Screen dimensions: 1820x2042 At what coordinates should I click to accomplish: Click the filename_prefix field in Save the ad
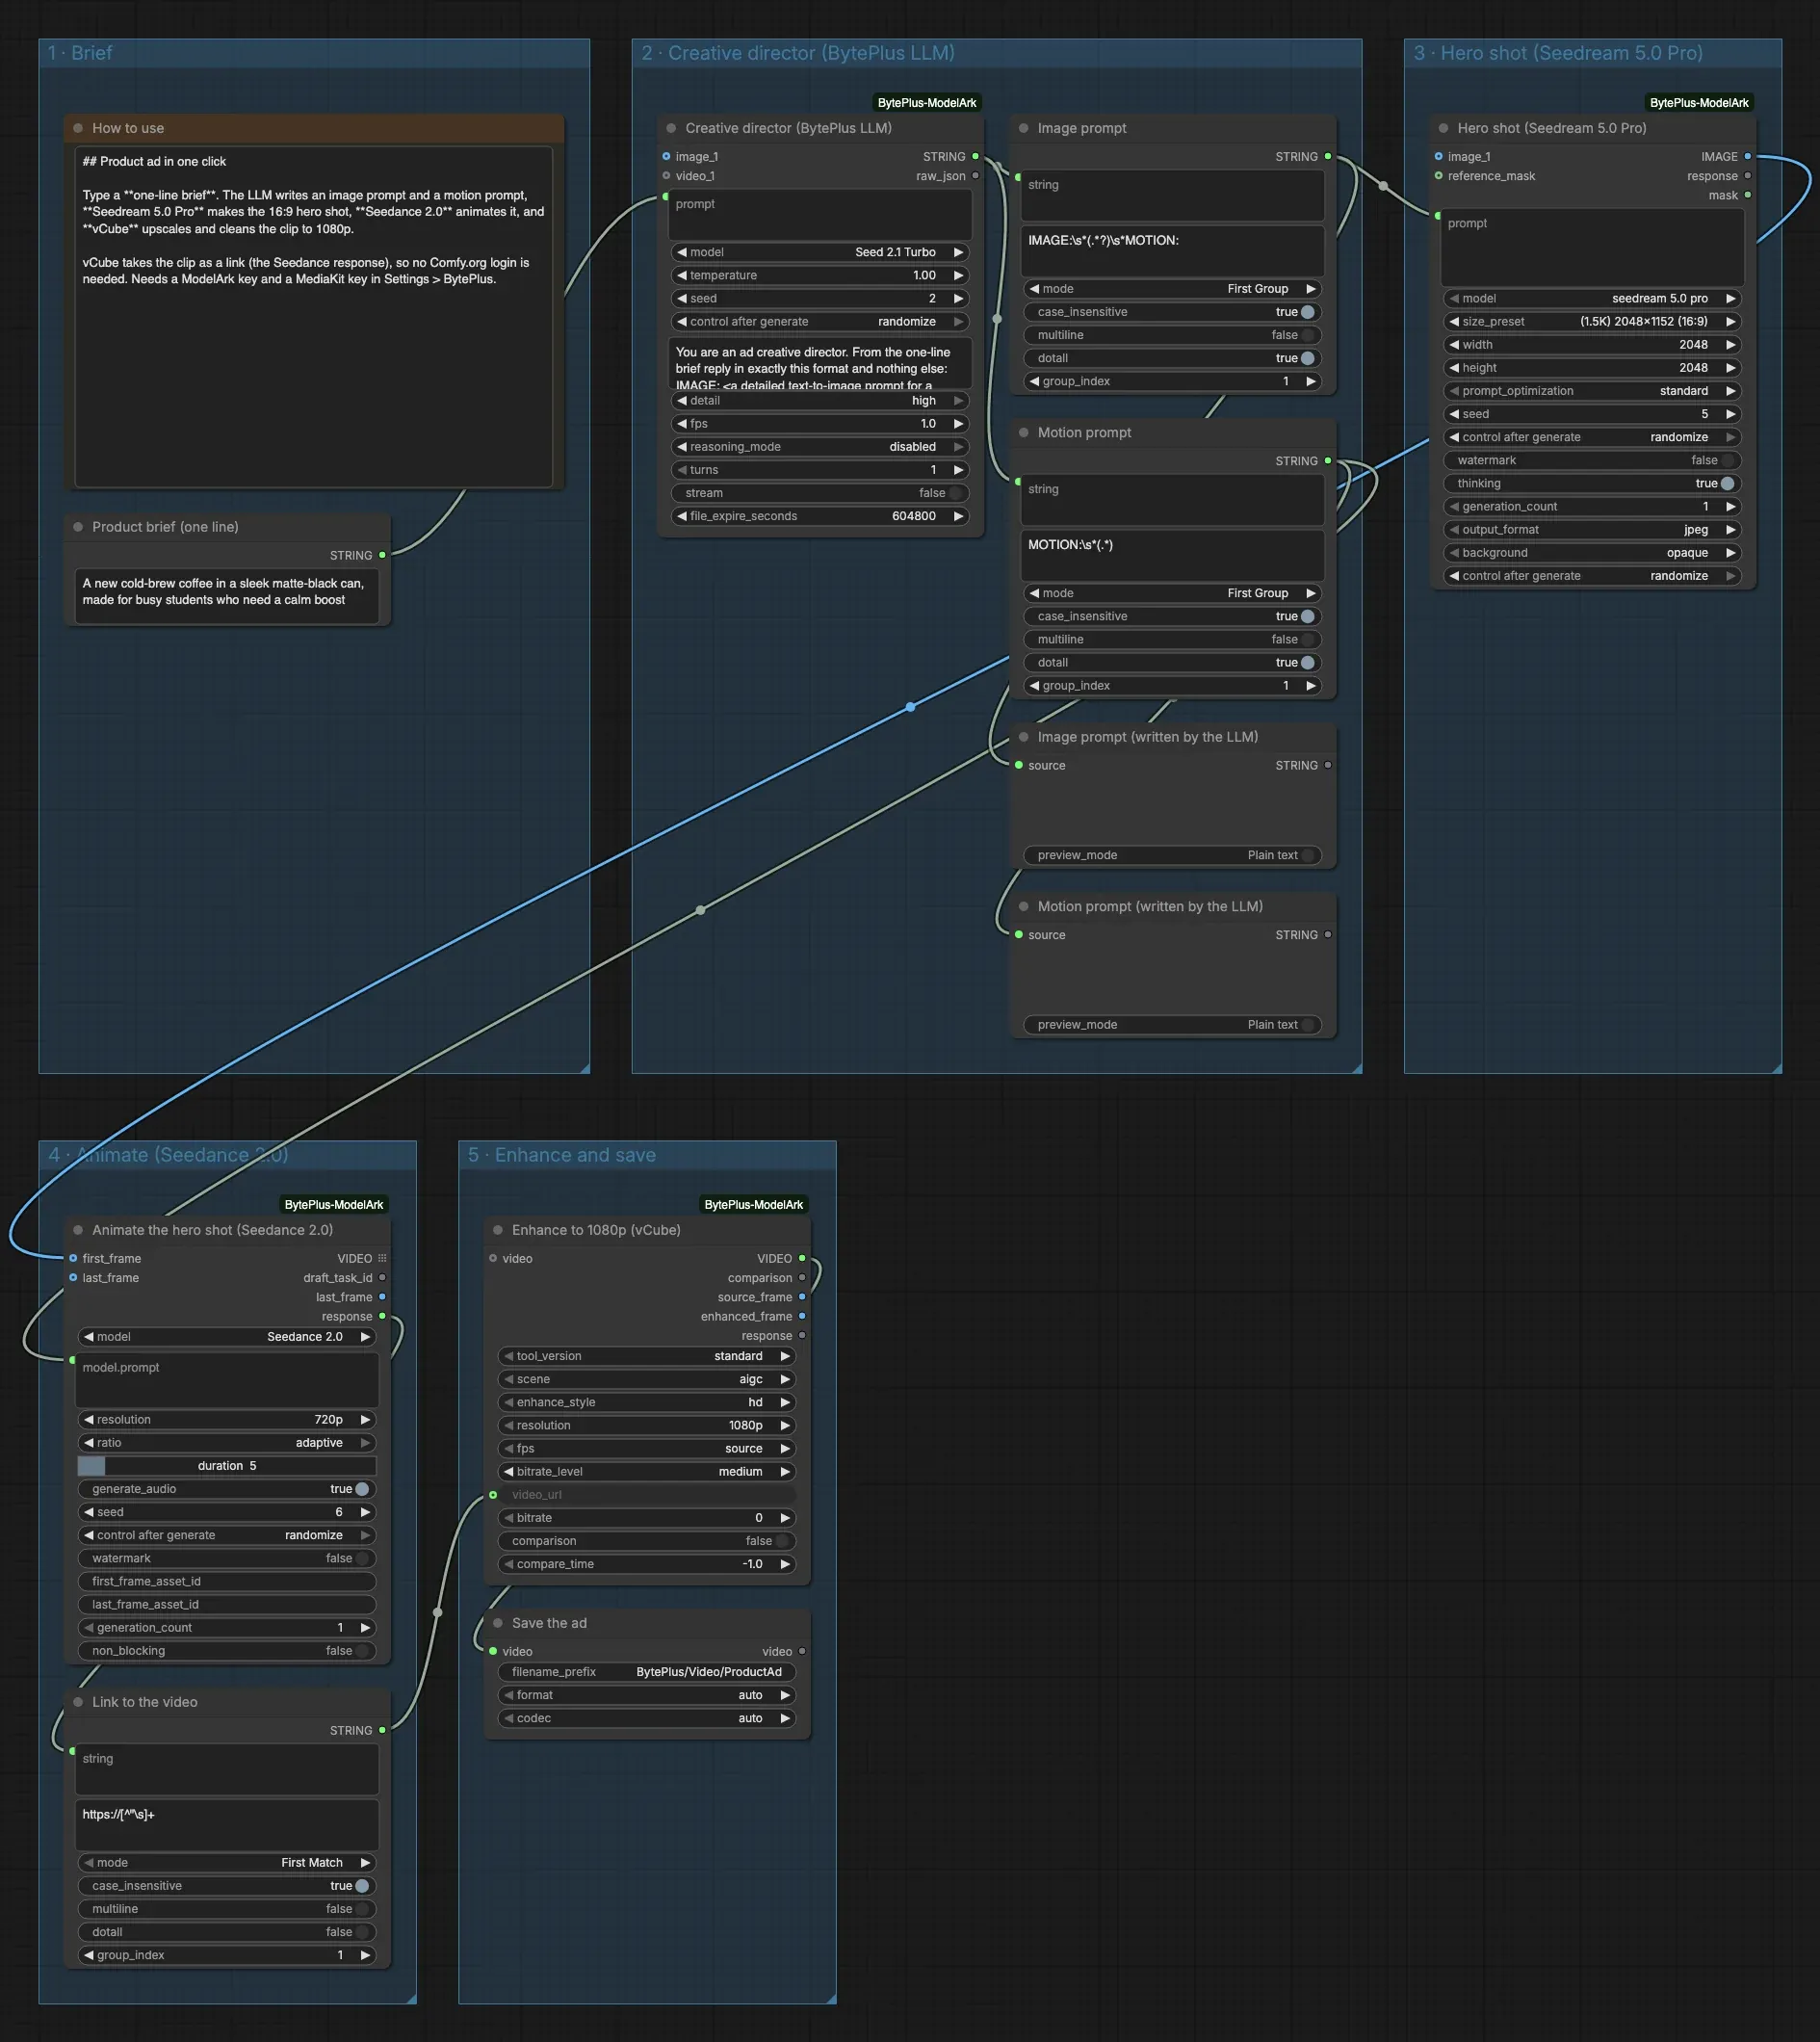pos(647,1672)
